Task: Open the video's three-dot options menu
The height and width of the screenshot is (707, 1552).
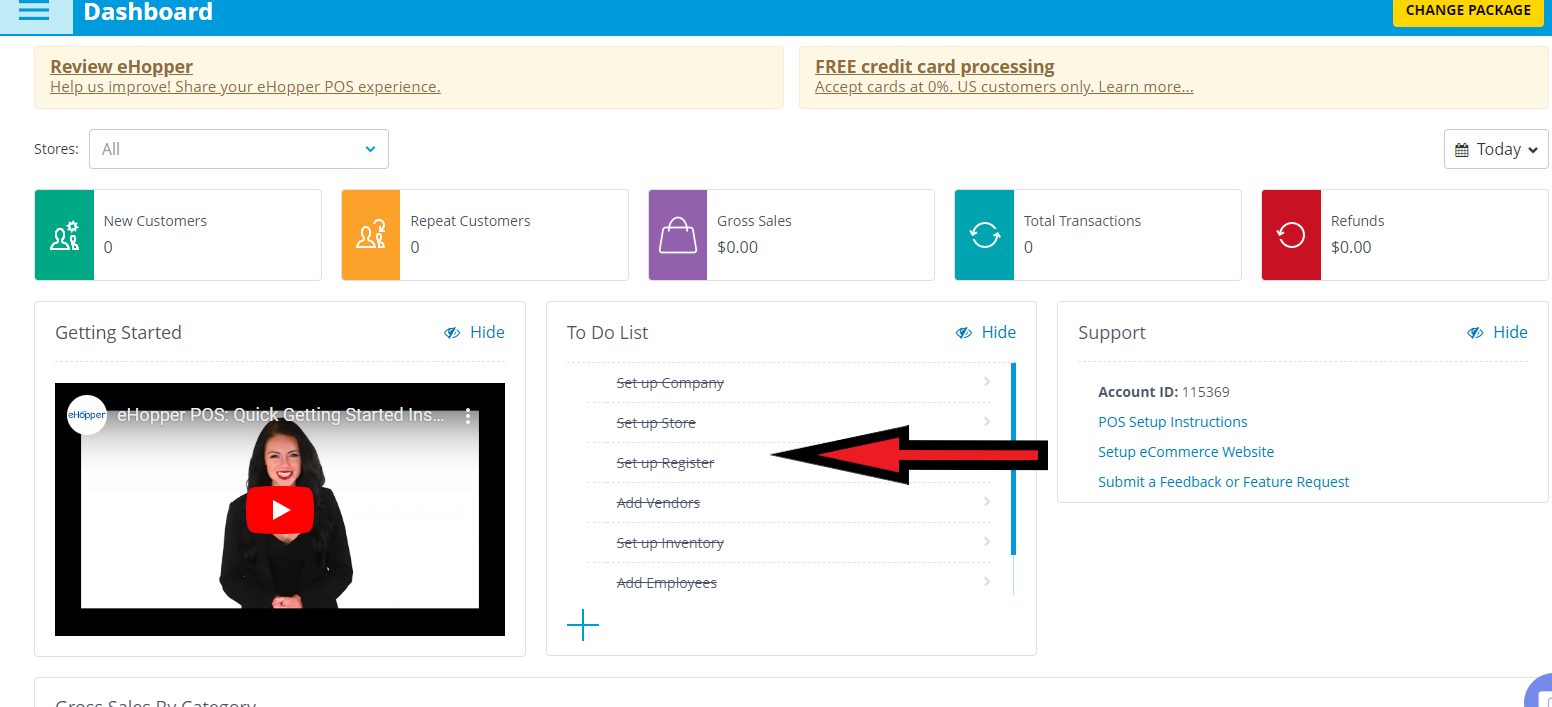Action: [467, 415]
